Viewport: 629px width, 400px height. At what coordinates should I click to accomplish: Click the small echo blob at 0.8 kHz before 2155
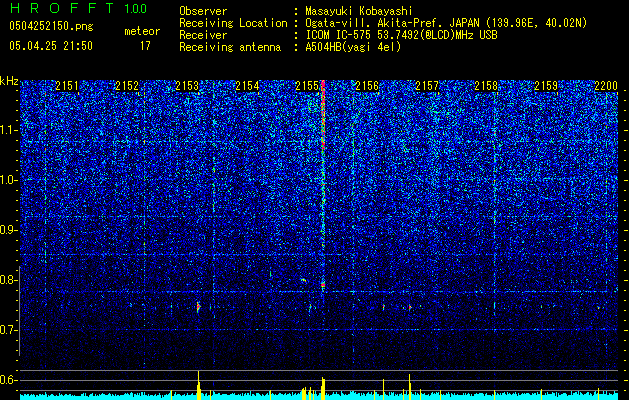[304, 280]
